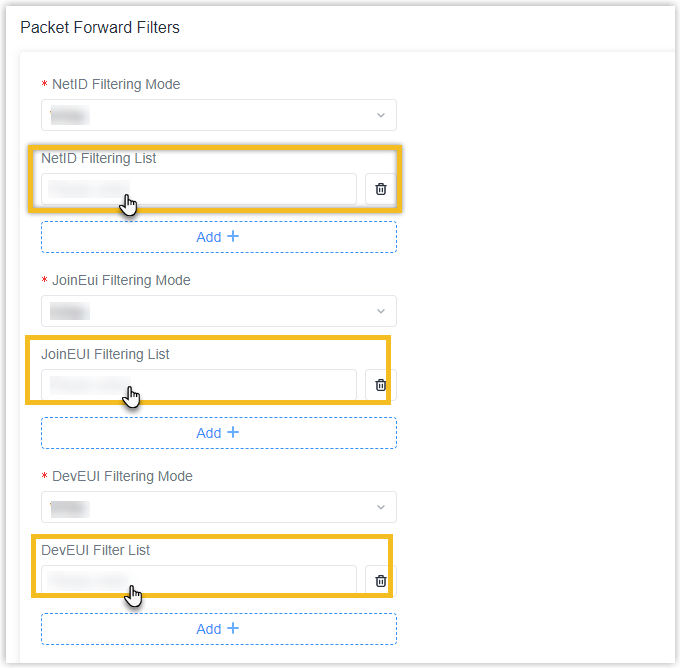Viewport: 681px width, 669px height.
Task: Click the JoinEui Filtering Mode label
Action: [121, 280]
